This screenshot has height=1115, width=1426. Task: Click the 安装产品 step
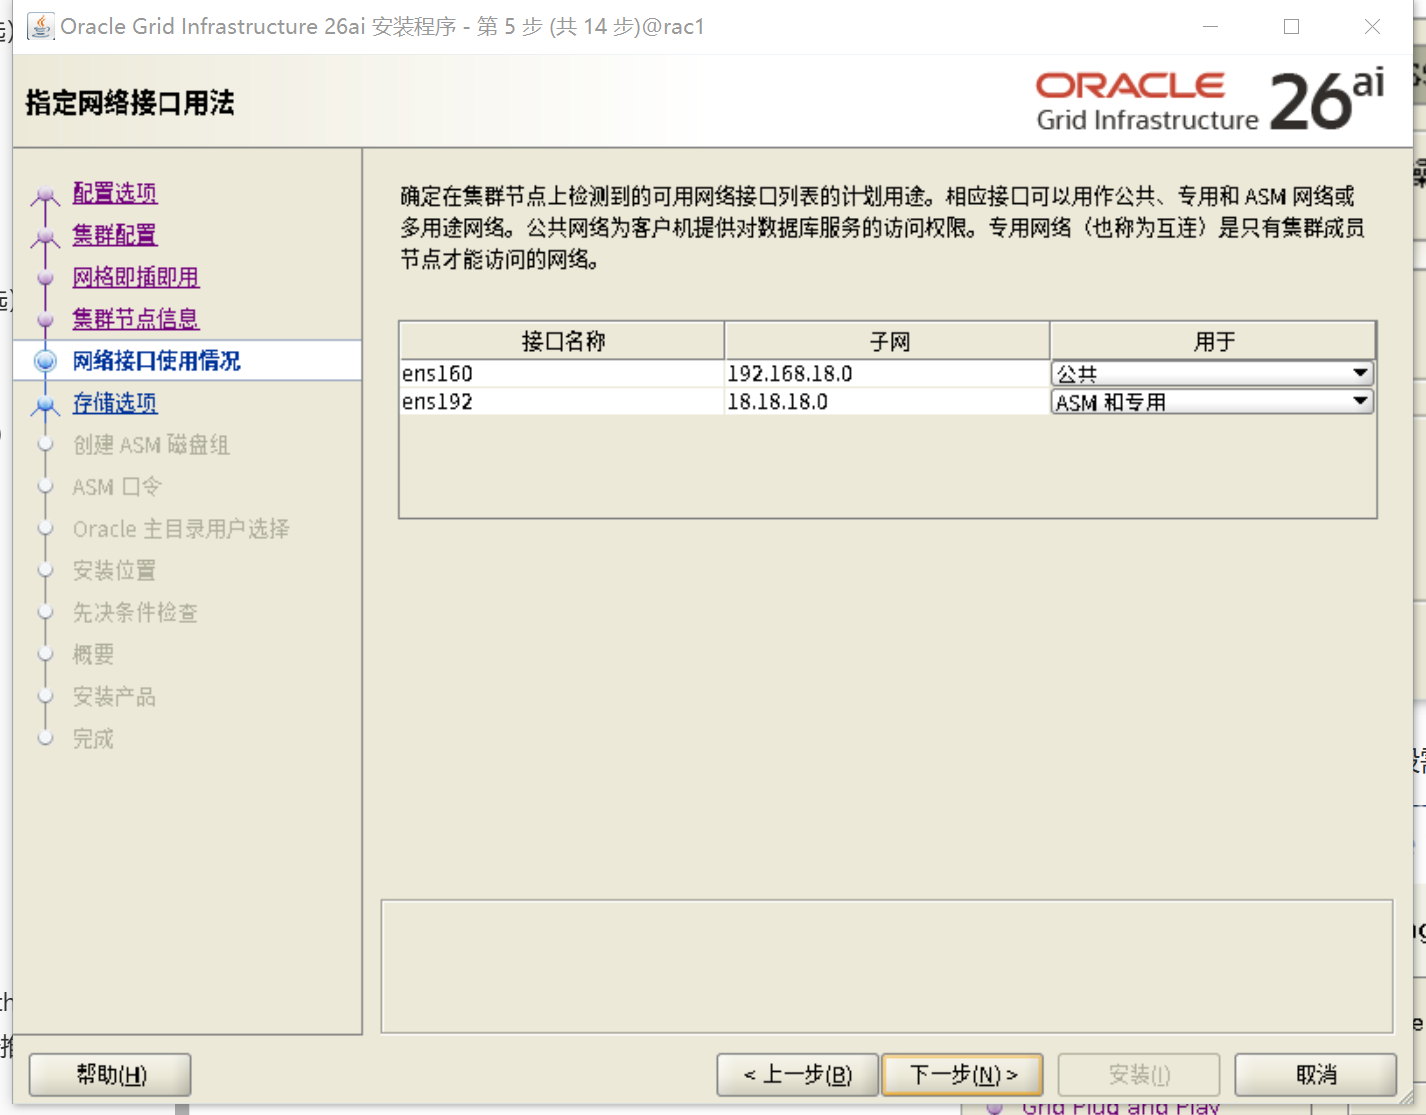pyautogui.click(x=114, y=697)
